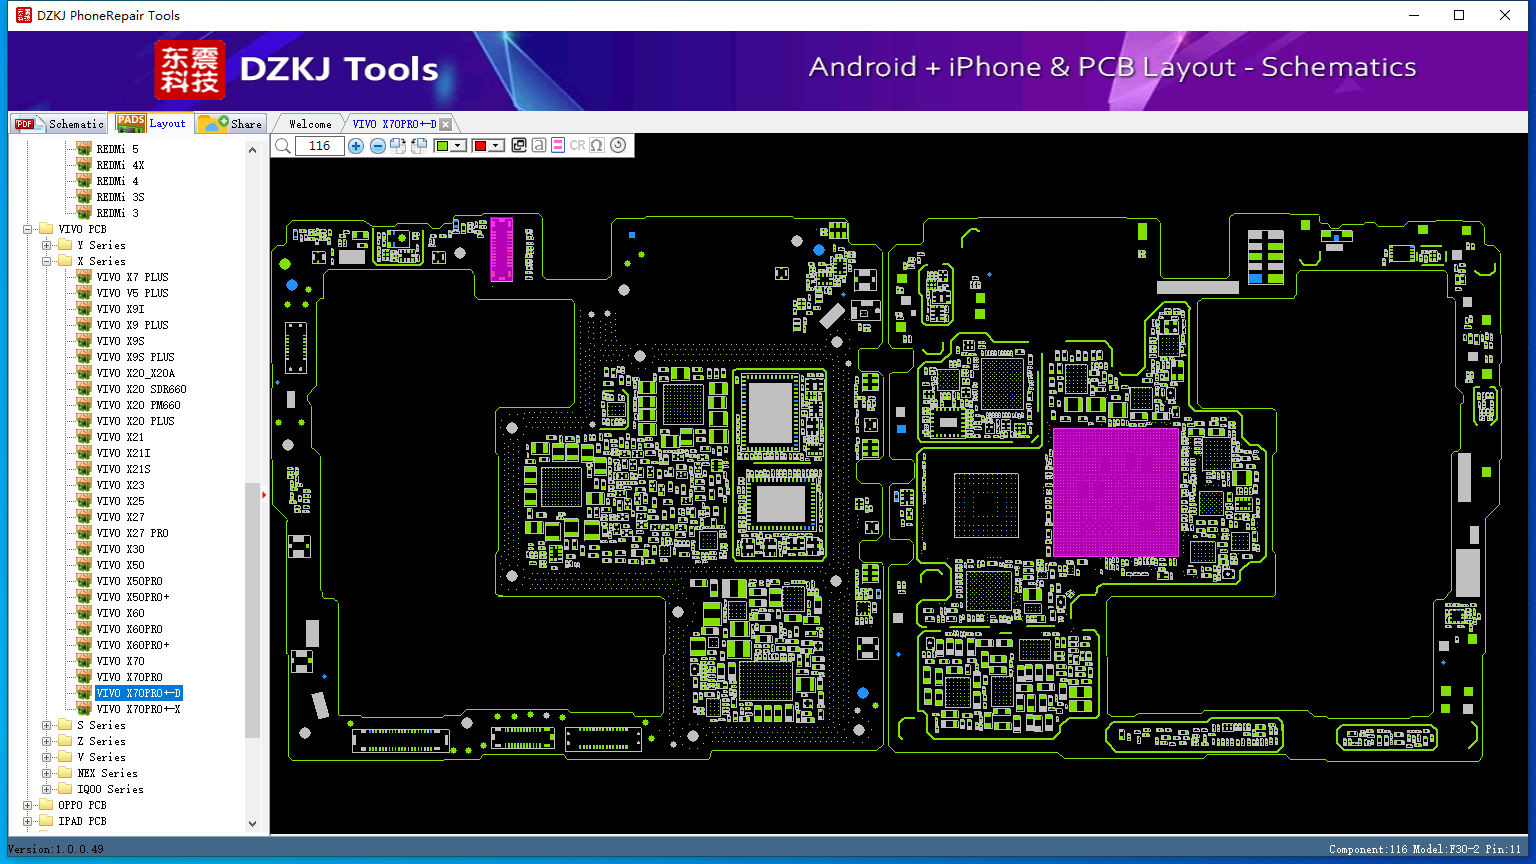Switch to the Schematic tab
Screen dimensions: 1536x864
tap(60, 124)
